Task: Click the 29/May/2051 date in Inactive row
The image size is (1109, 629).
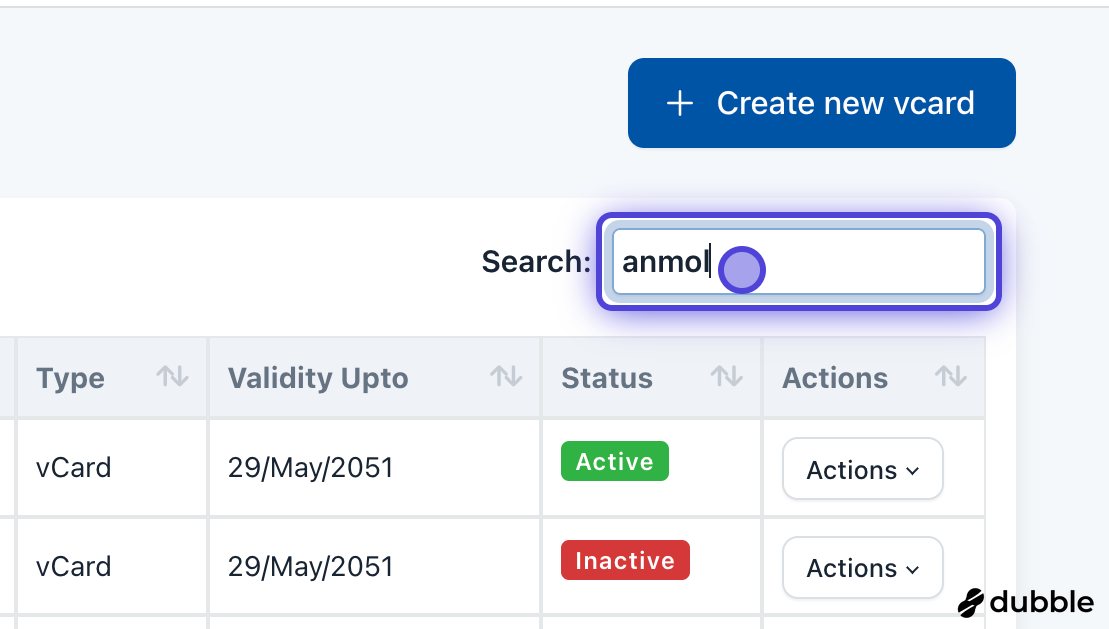Action: 310,566
